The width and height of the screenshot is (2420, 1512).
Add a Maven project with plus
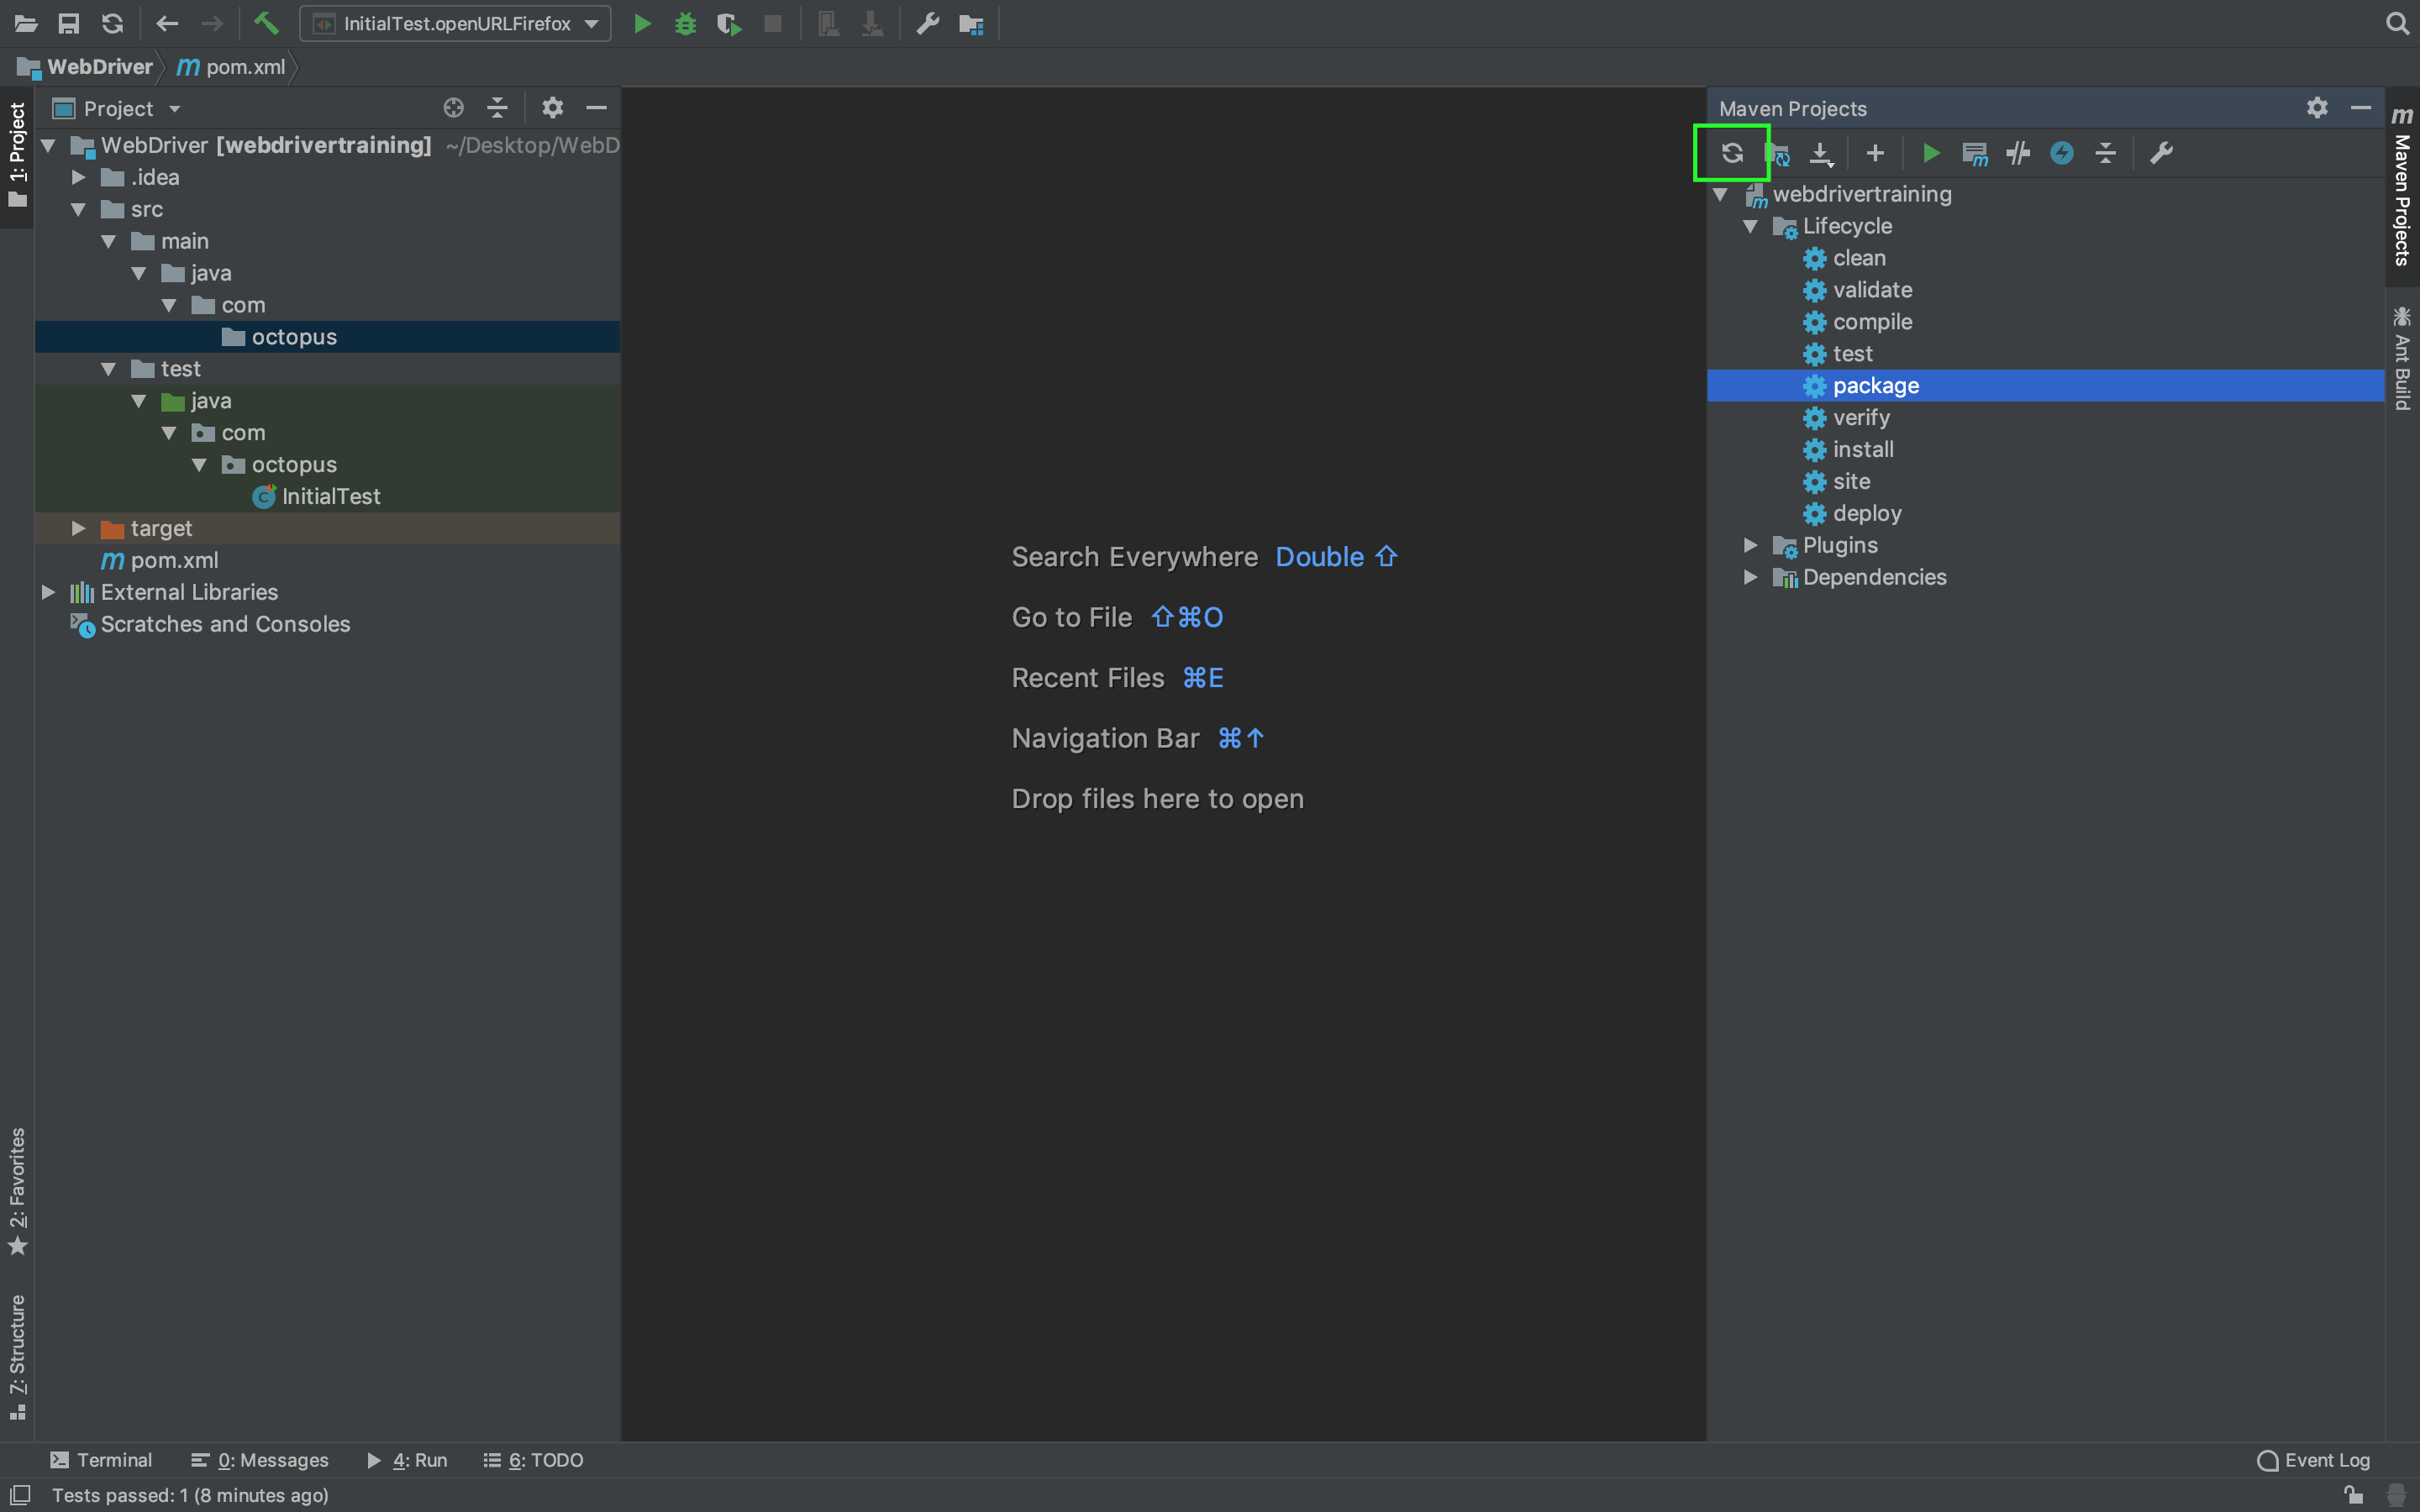coord(1875,153)
